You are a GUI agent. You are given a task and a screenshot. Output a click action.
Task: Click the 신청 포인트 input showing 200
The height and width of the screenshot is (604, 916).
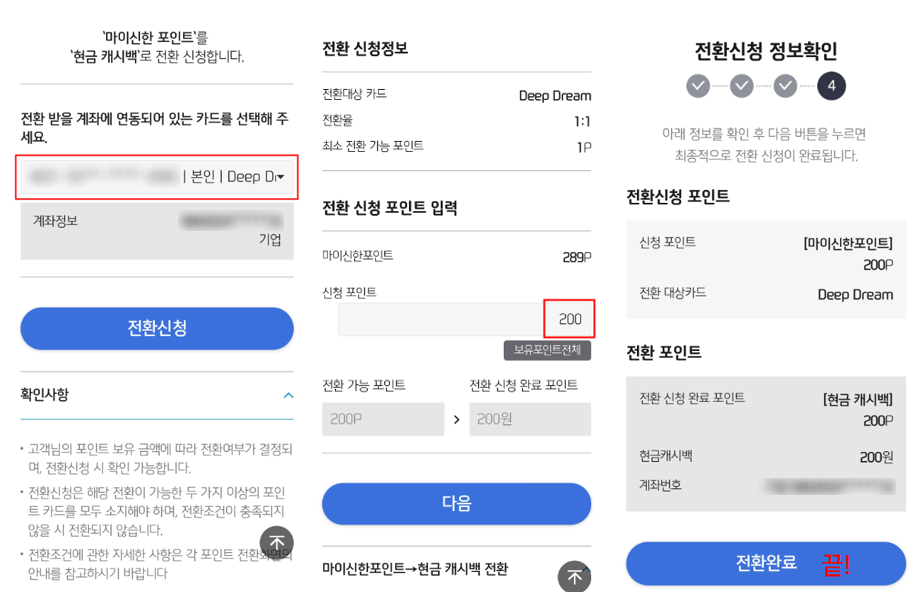[570, 318]
